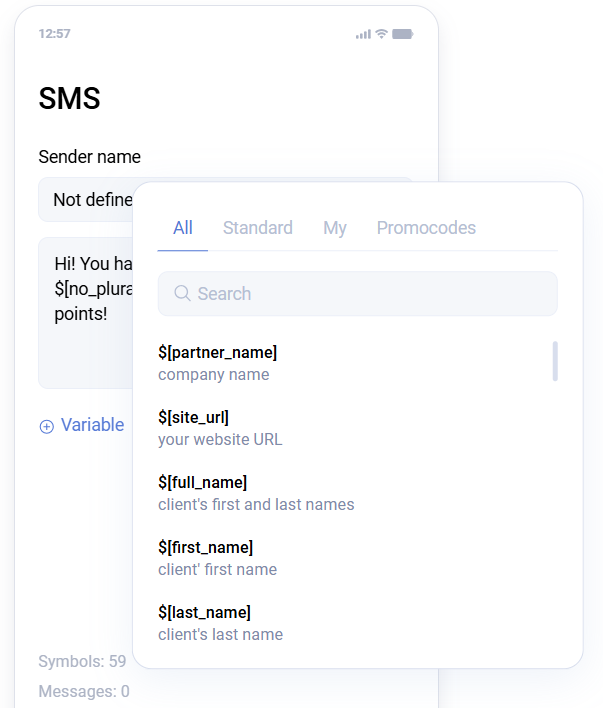
Task: Pick the $[last_name] variable
Action: pos(220,622)
